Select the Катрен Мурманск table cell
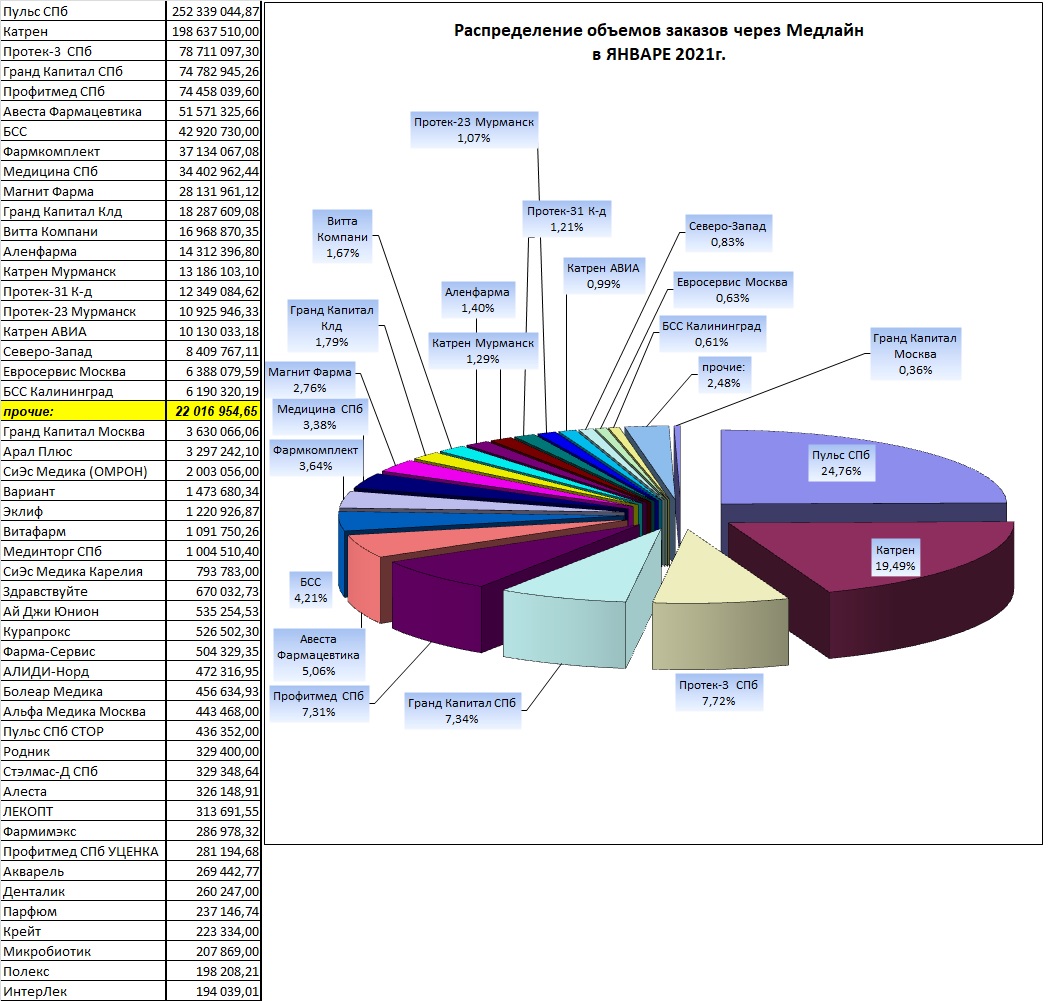1050x1001 pixels. 83,272
